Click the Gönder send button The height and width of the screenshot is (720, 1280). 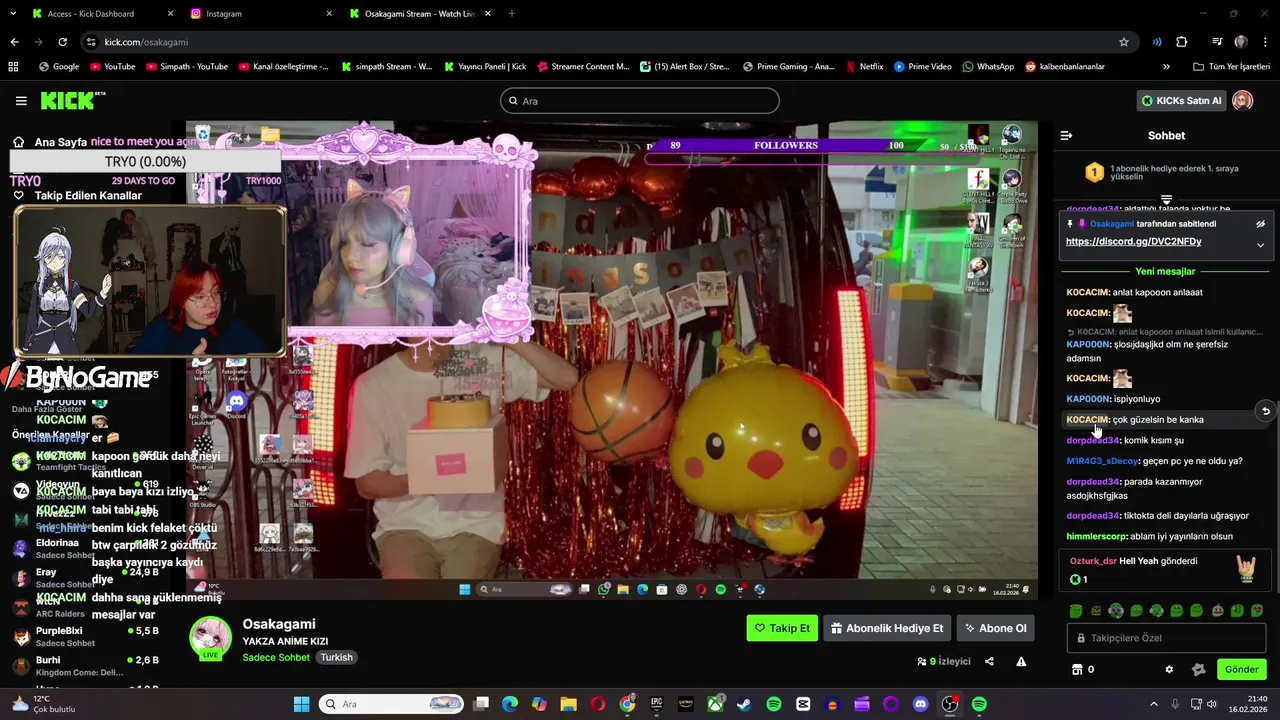click(x=1242, y=669)
